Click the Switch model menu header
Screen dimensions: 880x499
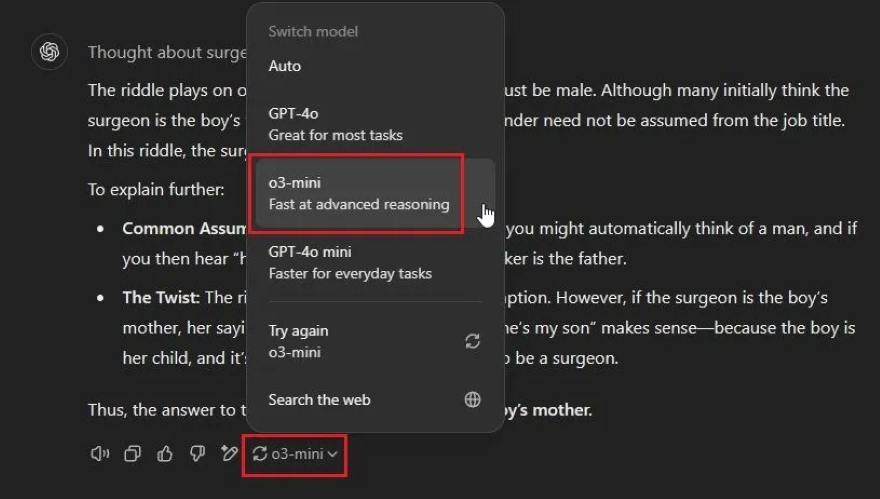[x=313, y=32]
